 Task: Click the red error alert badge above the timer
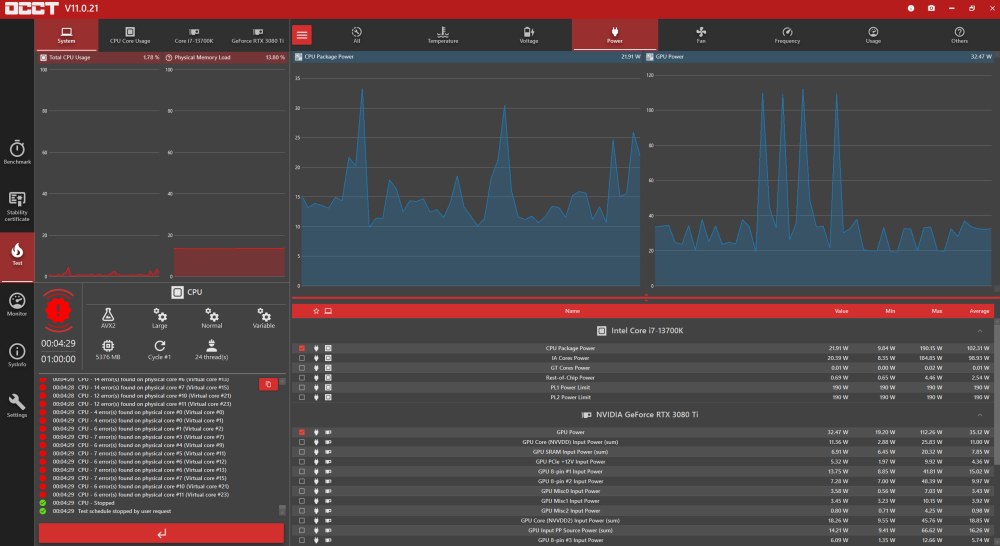58,311
